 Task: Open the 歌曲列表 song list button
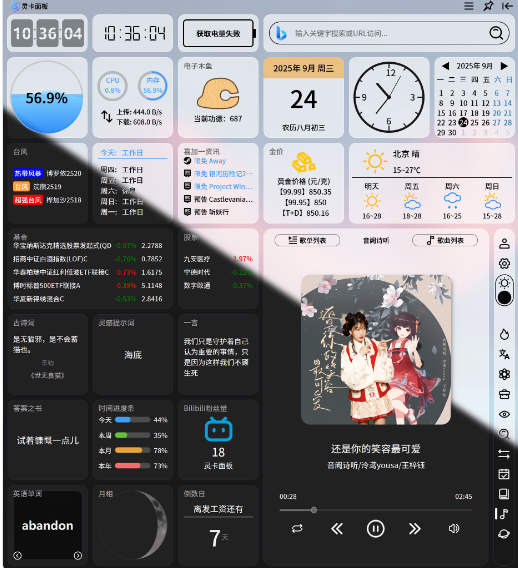click(x=445, y=240)
